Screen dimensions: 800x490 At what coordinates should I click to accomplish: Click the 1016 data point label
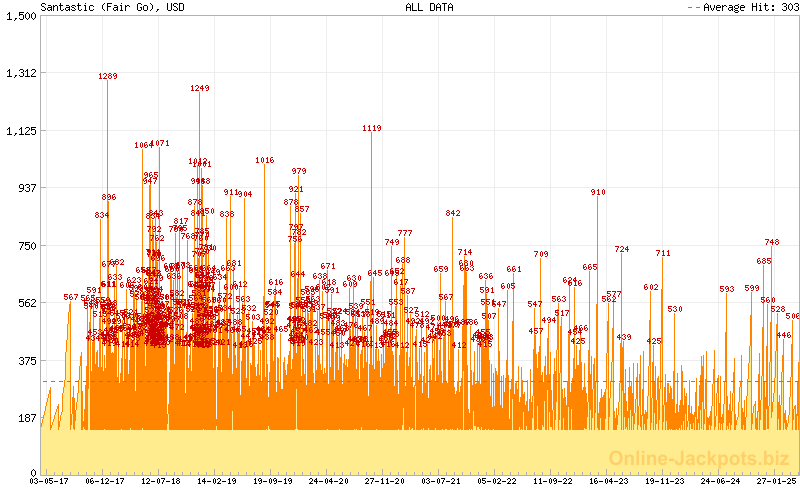[265, 161]
